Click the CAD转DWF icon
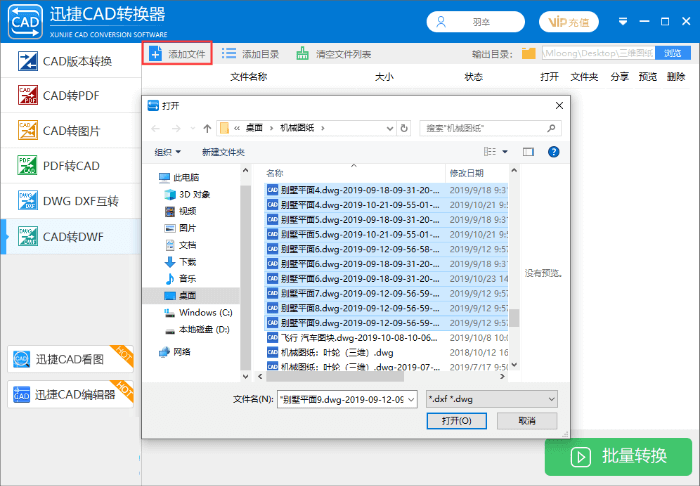The image size is (700, 486). click(x=28, y=236)
